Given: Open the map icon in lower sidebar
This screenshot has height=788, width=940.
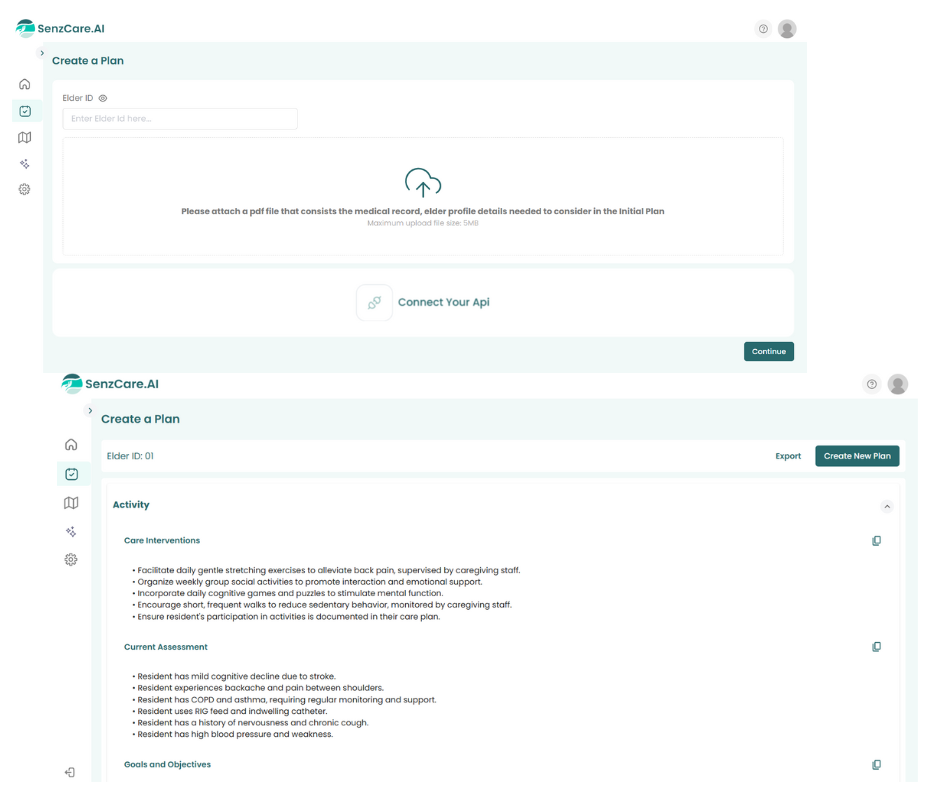Looking at the screenshot, I should (71, 503).
